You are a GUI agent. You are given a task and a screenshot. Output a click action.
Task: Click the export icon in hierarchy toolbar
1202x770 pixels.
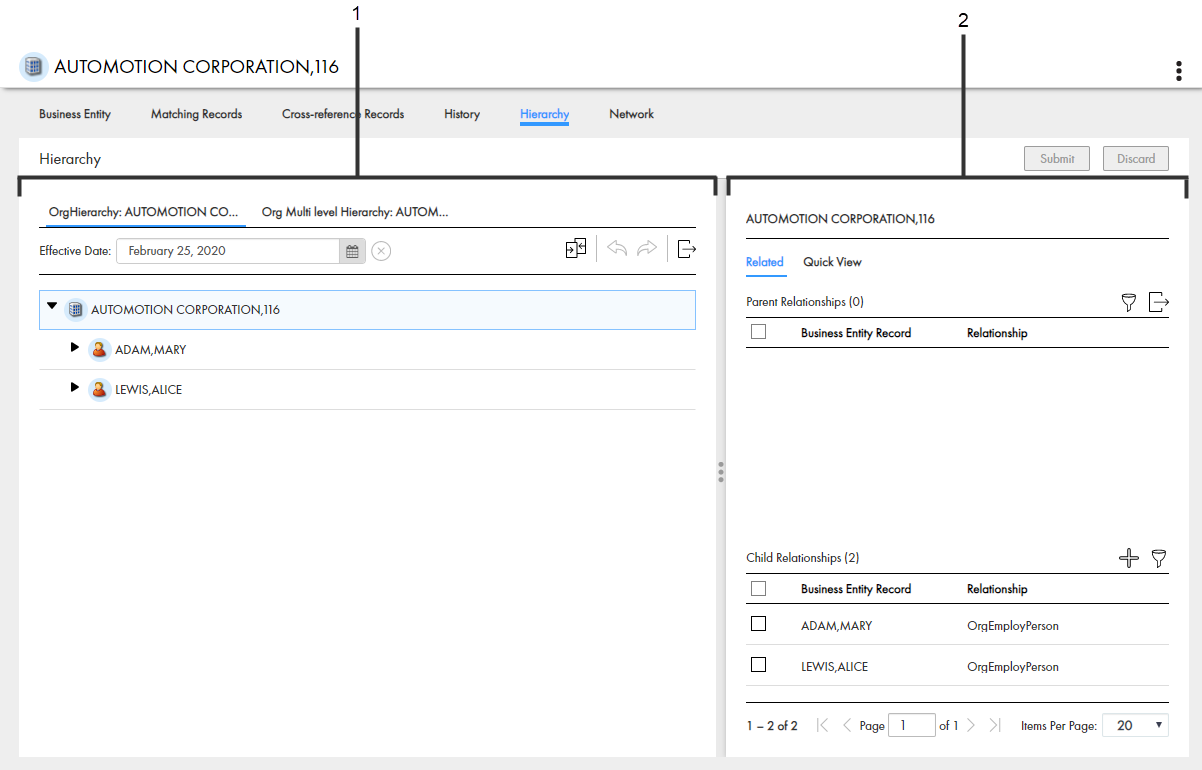pos(686,249)
